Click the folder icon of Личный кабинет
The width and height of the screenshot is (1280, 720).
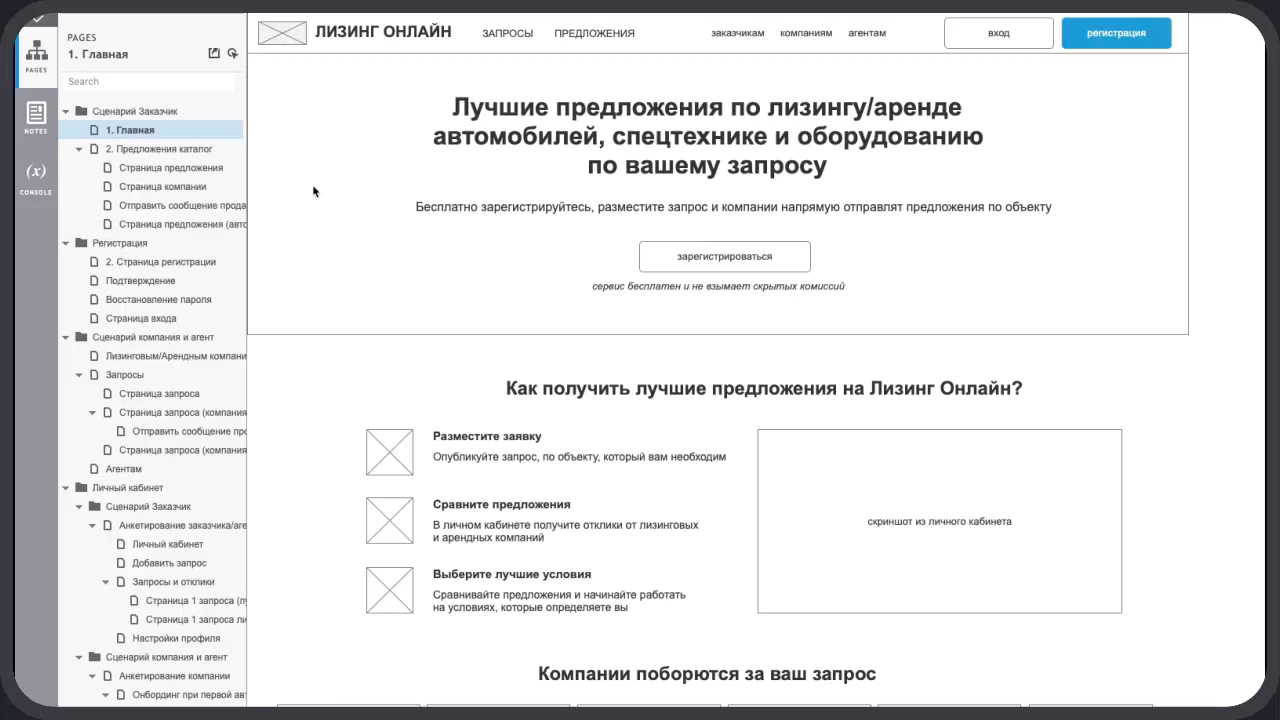[x=81, y=488]
